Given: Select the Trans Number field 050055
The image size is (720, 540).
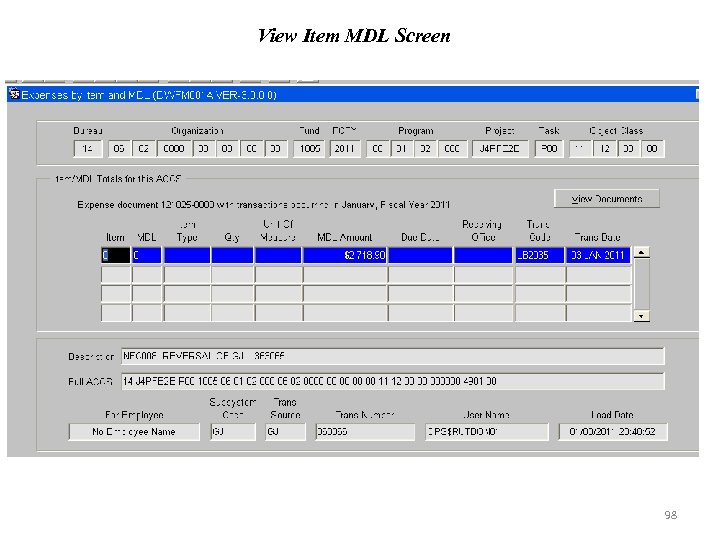Looking at the screenshot, I should (365, 432).
